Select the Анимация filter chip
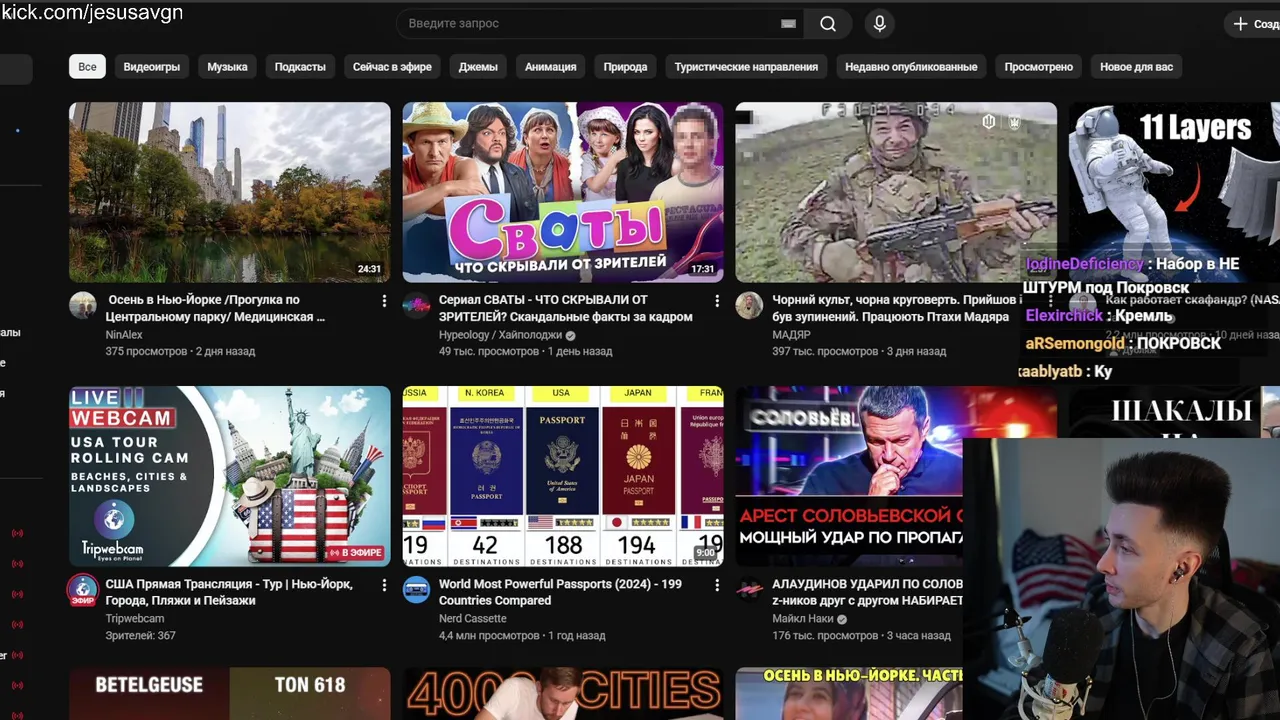The image size is (1280, 720). click(550, 67)
